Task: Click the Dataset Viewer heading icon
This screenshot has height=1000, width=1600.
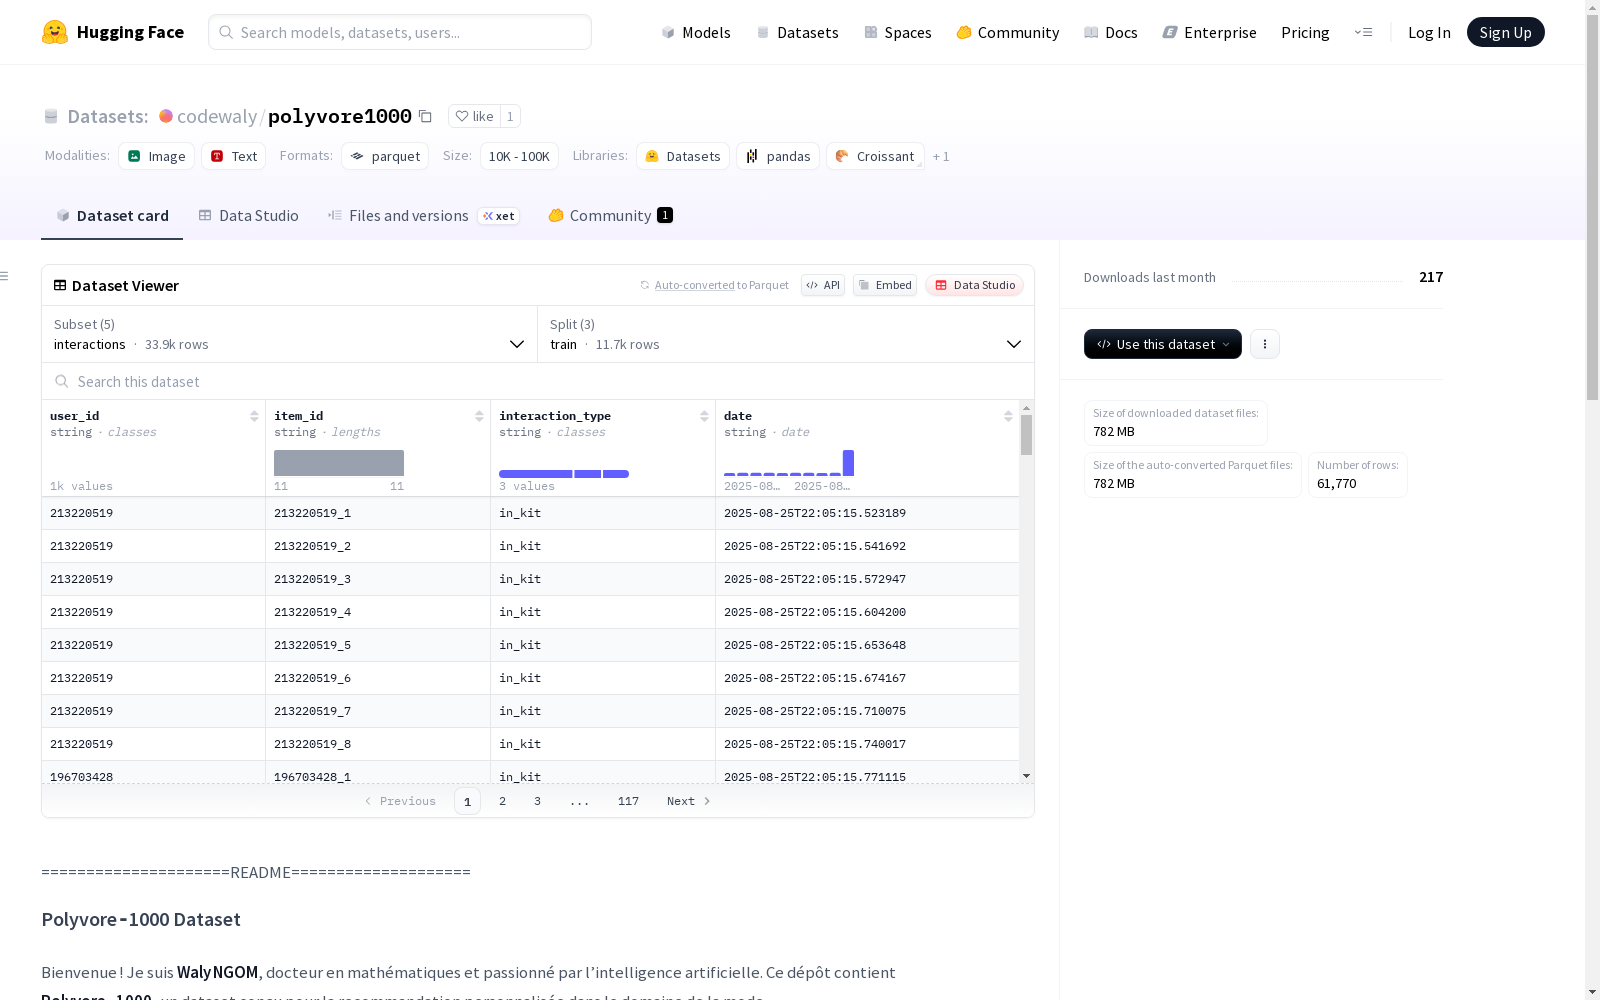Action: coord(60,285)
